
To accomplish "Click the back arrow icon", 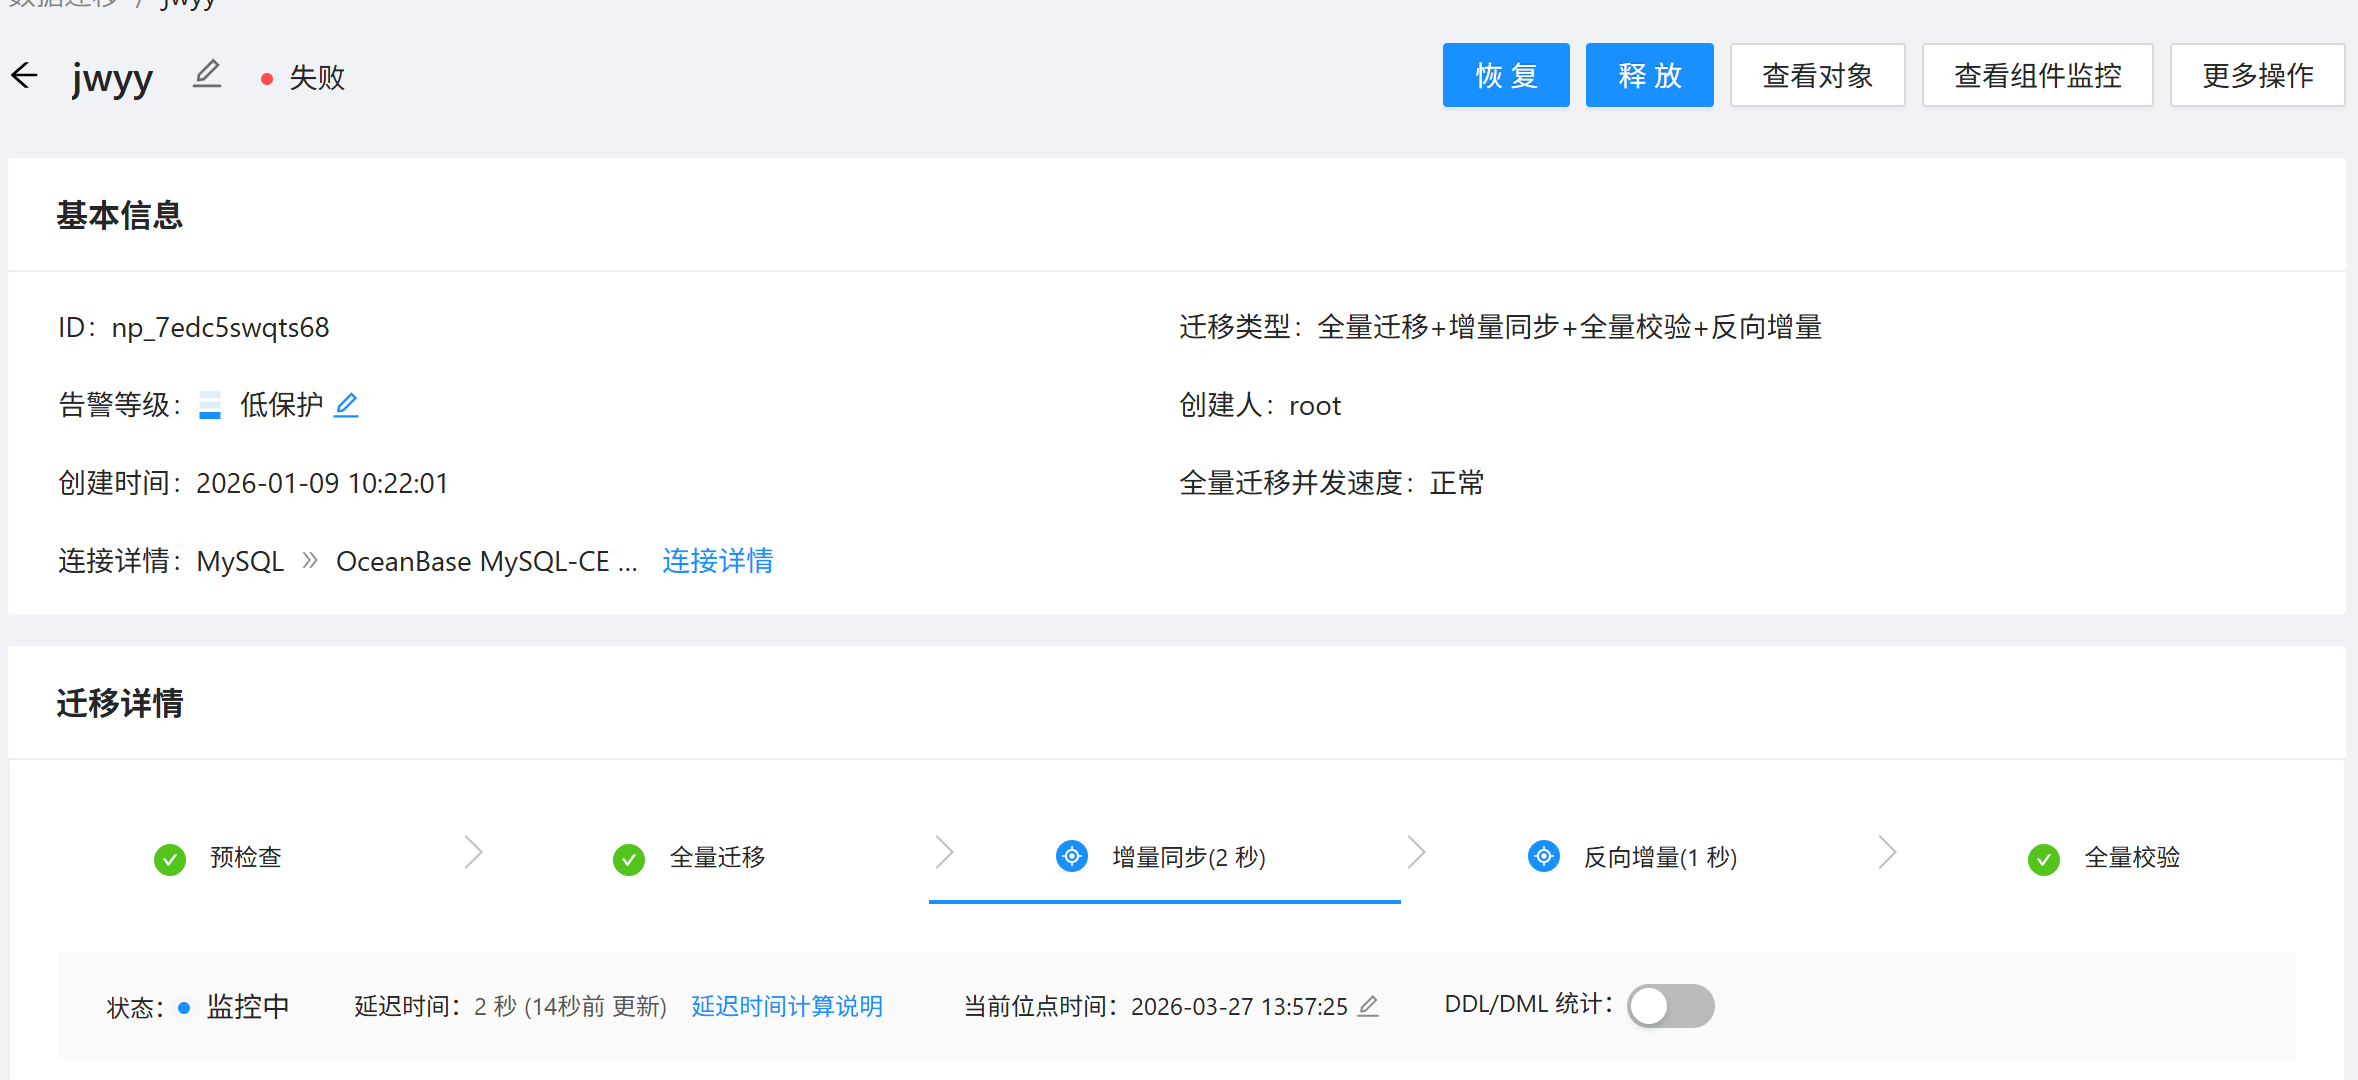I will point(24,76).
